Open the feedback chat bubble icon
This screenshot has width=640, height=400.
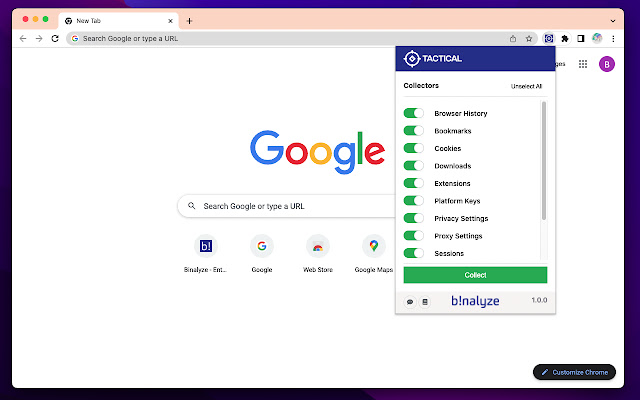(x=410, y=302)
